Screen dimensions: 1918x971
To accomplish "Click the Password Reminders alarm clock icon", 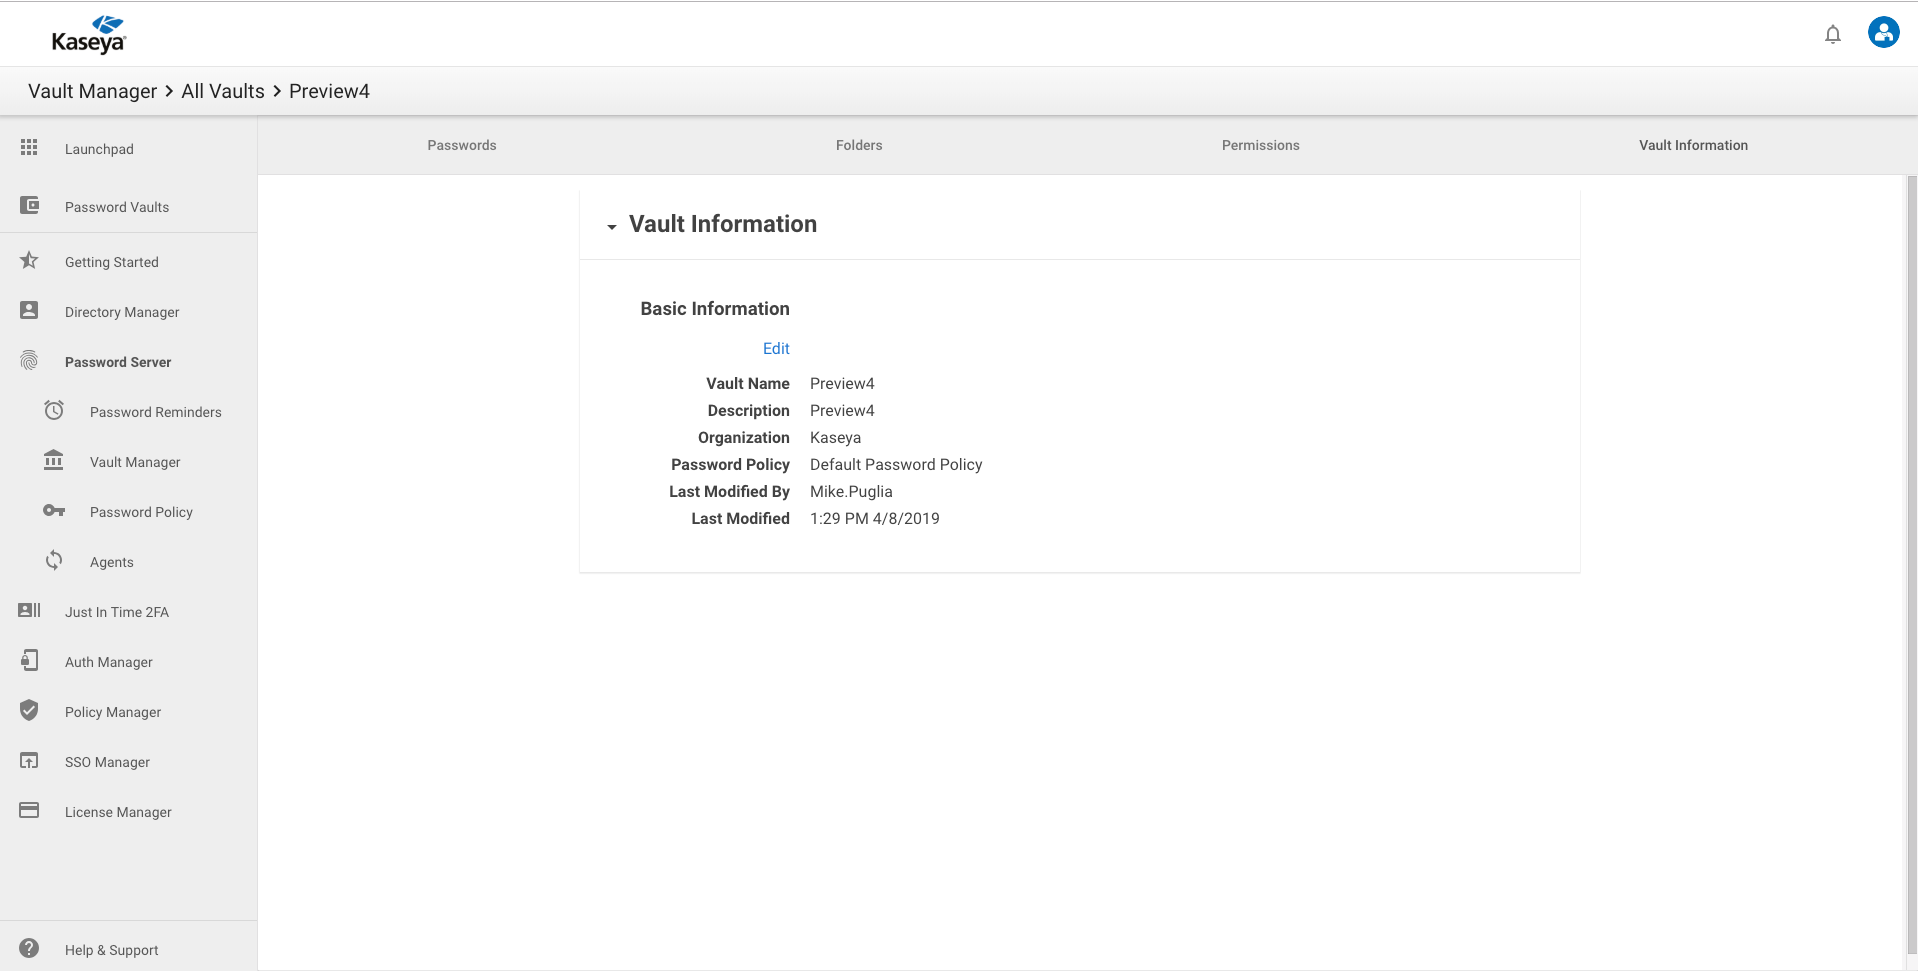I will [54, 410].
